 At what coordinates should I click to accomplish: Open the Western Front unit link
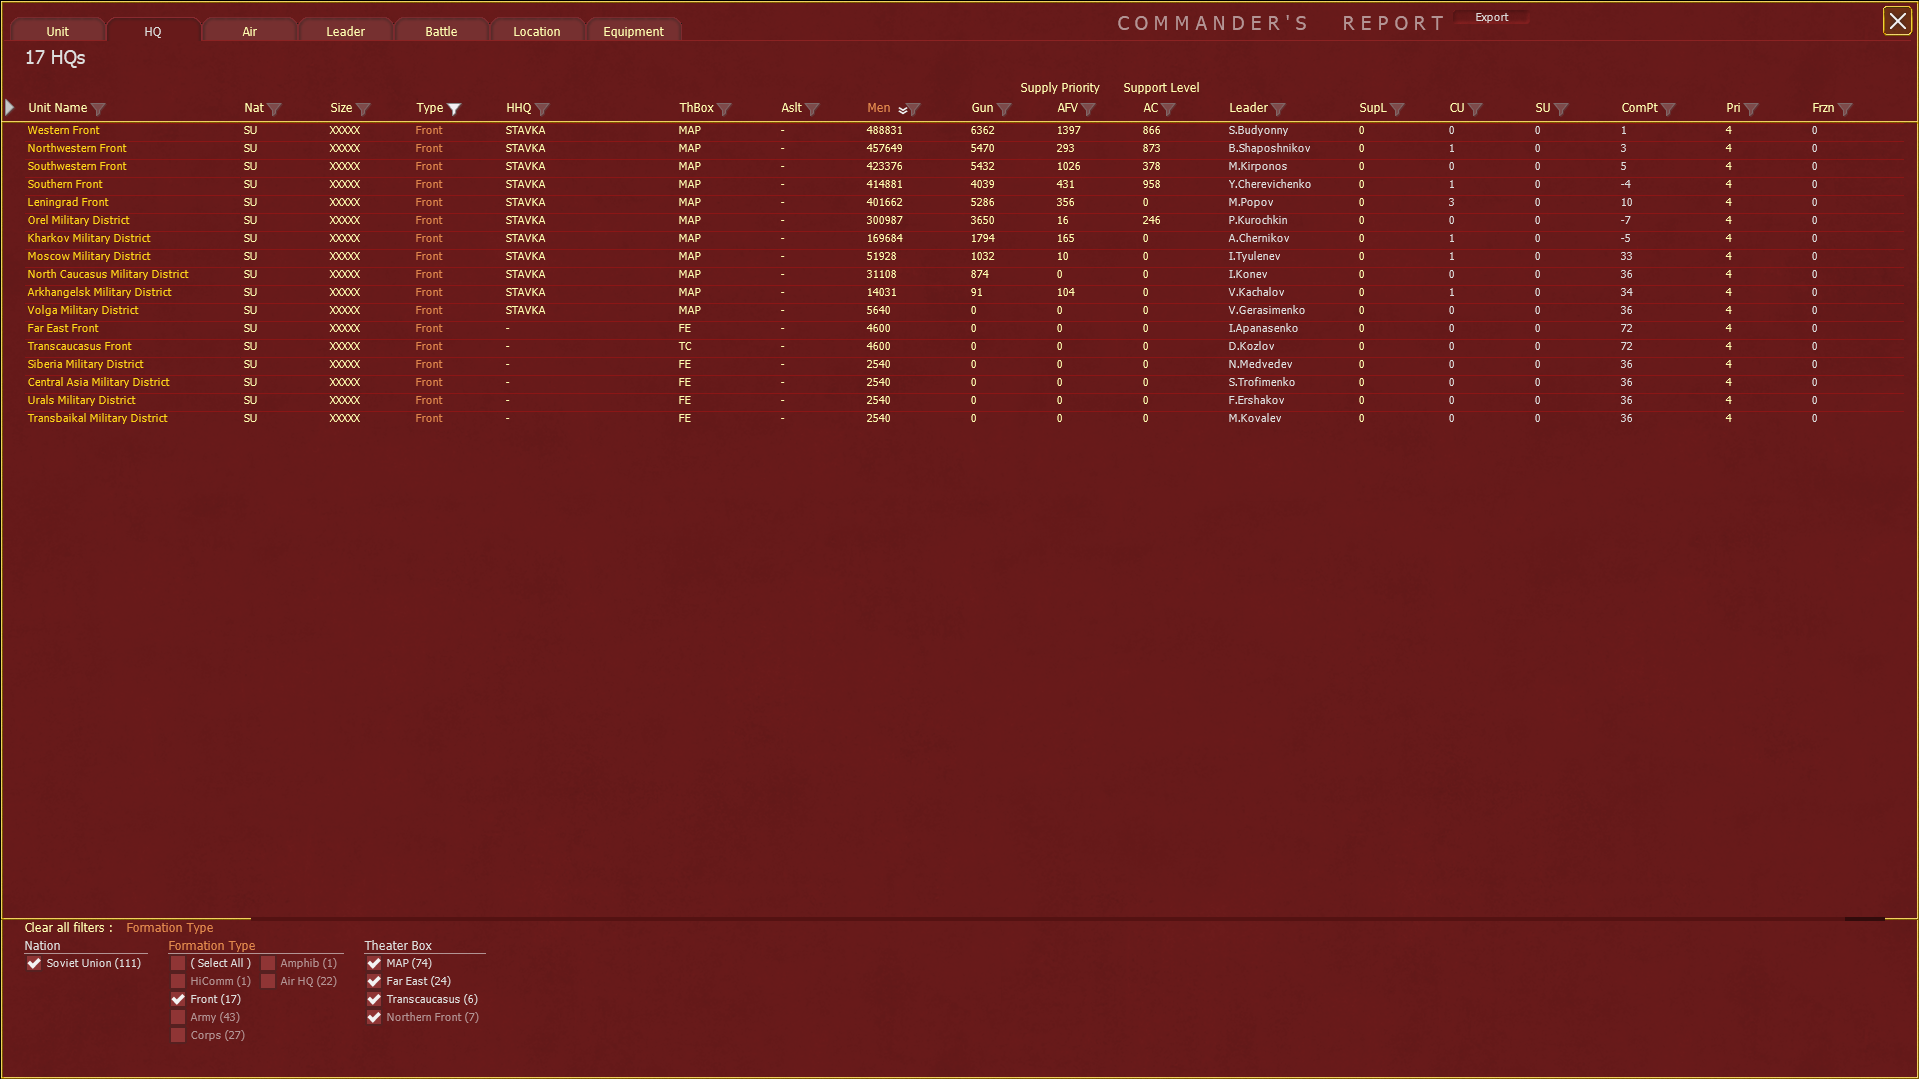click(x=63, y=130)
